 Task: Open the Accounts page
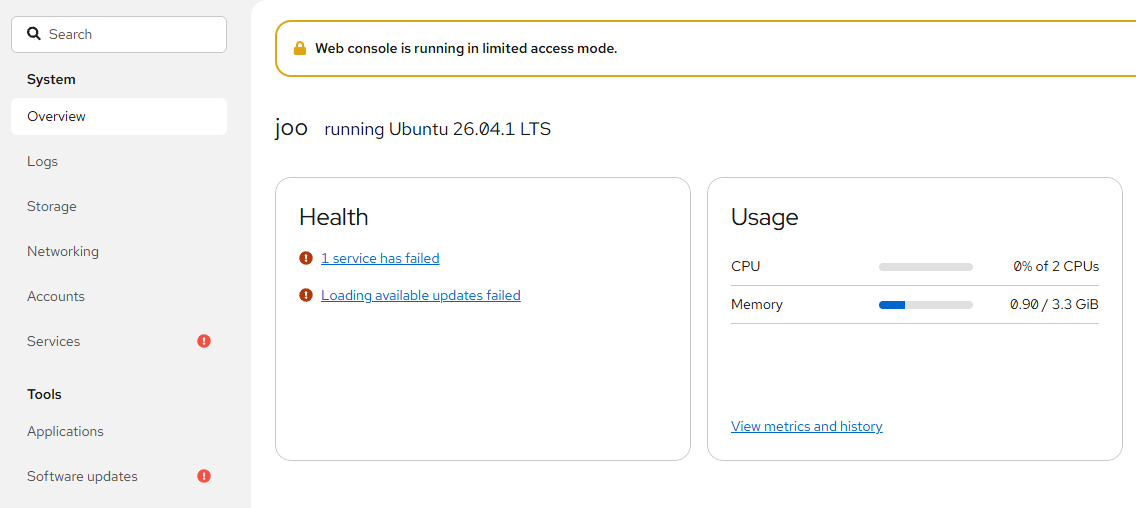119,296
